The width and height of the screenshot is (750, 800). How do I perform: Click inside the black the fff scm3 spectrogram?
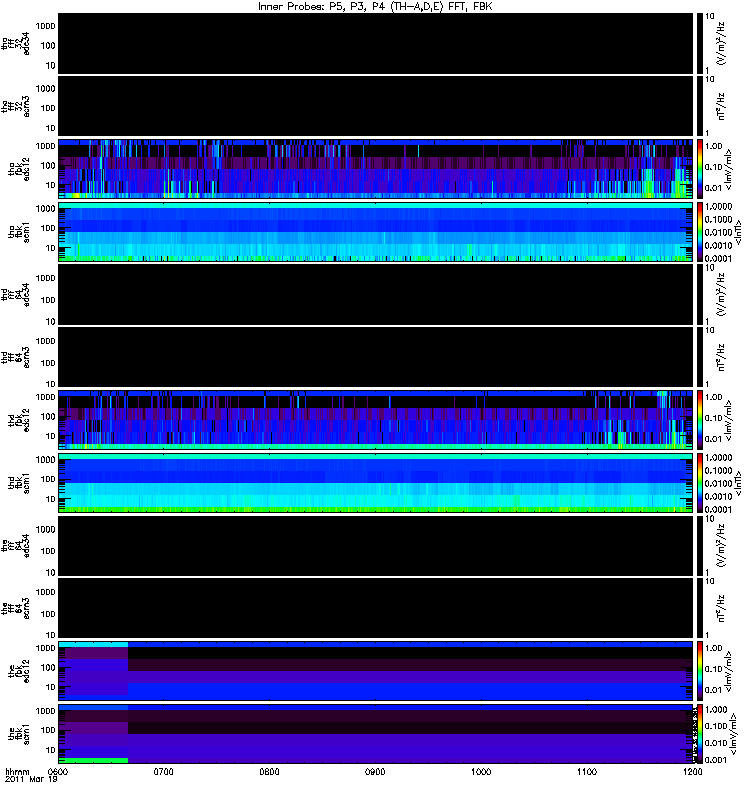click(375, 609)
